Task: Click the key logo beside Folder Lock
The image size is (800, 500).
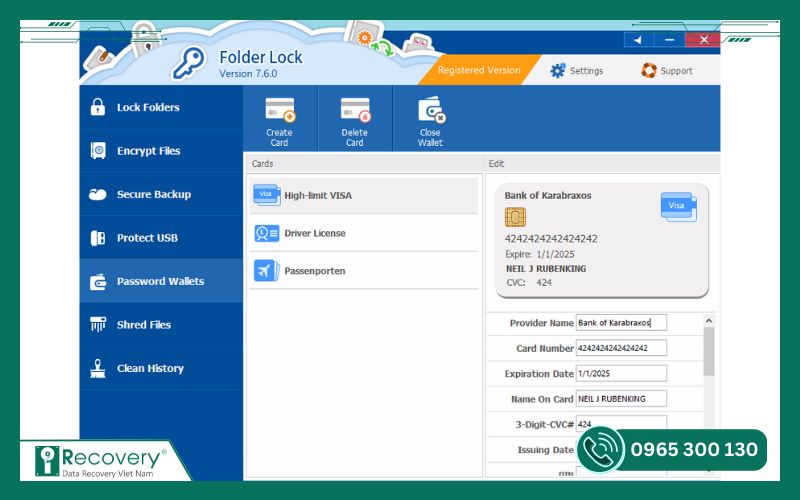Action: pos(188,63)
